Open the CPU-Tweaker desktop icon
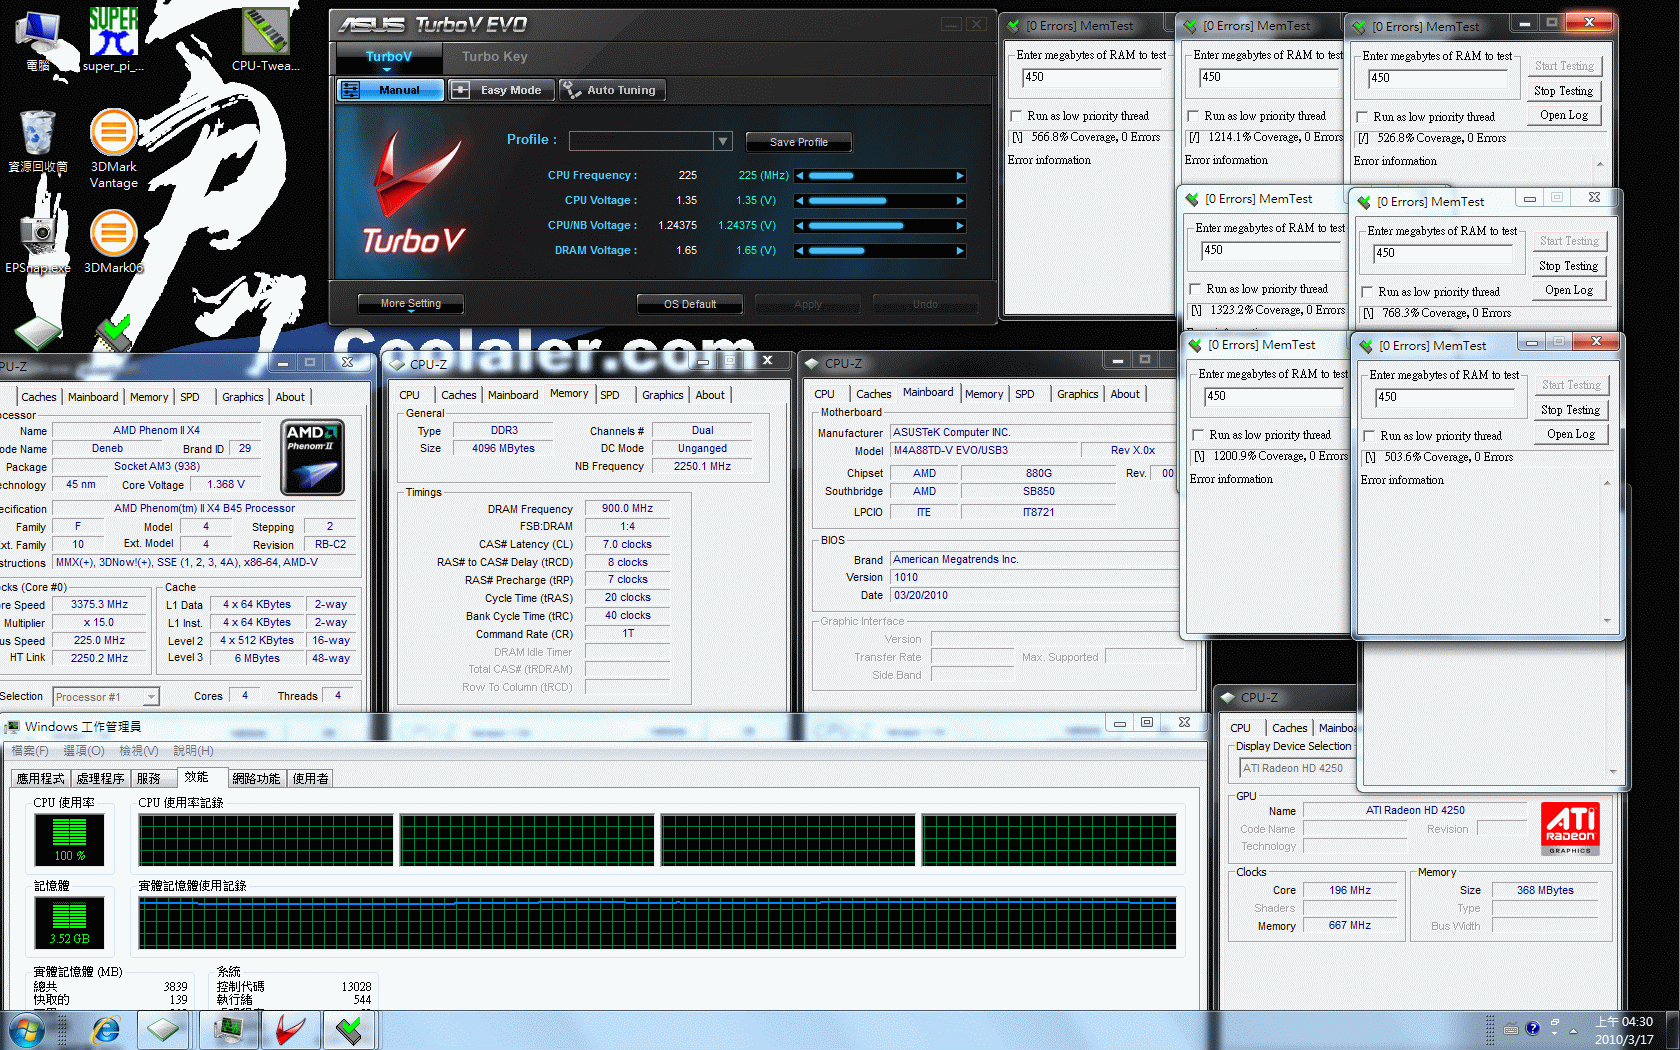Viewport: 1680px width, 1050px height. (x=265, y=38)
